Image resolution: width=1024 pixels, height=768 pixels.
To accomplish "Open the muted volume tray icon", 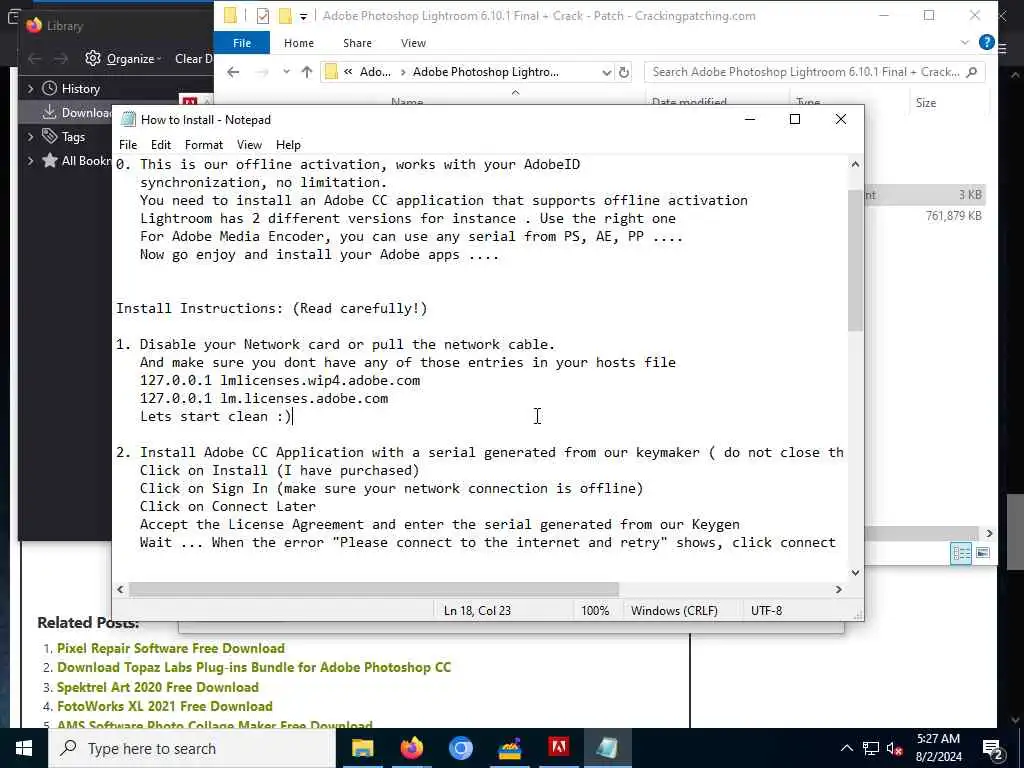I will coord(894,748).
